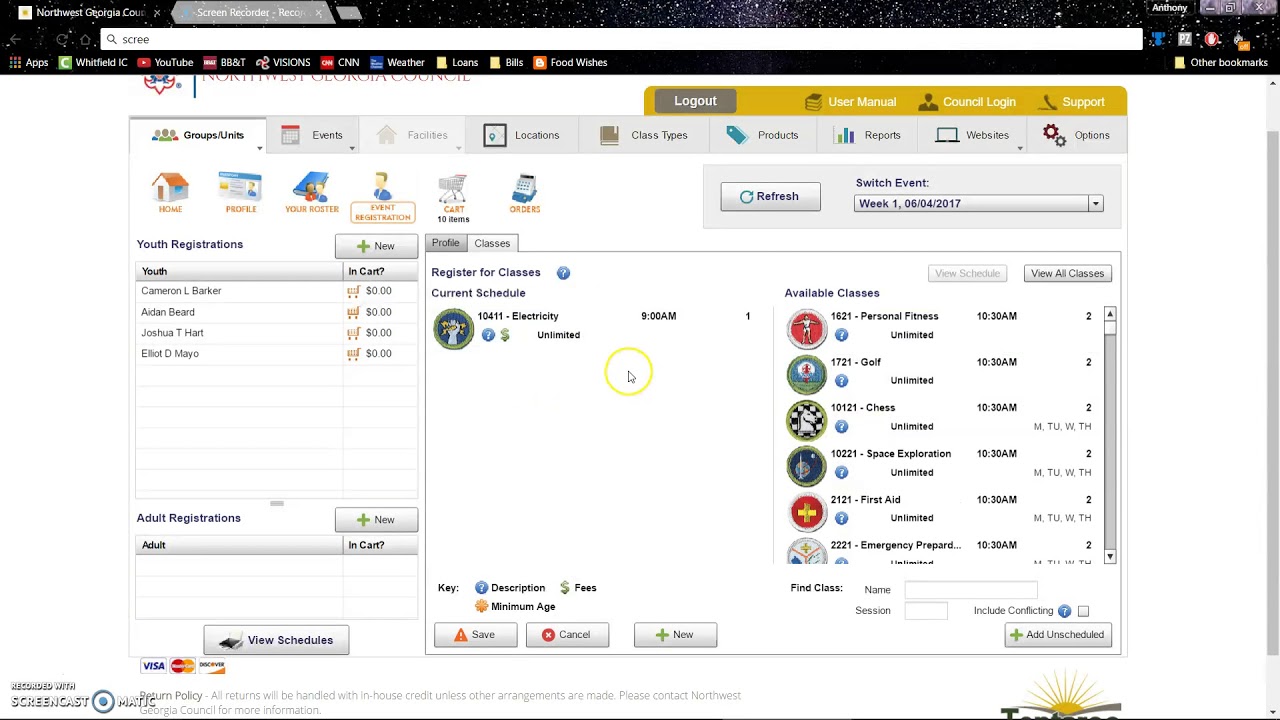
Task: Show description info for Golf class
Action: [x=841, y=381]
